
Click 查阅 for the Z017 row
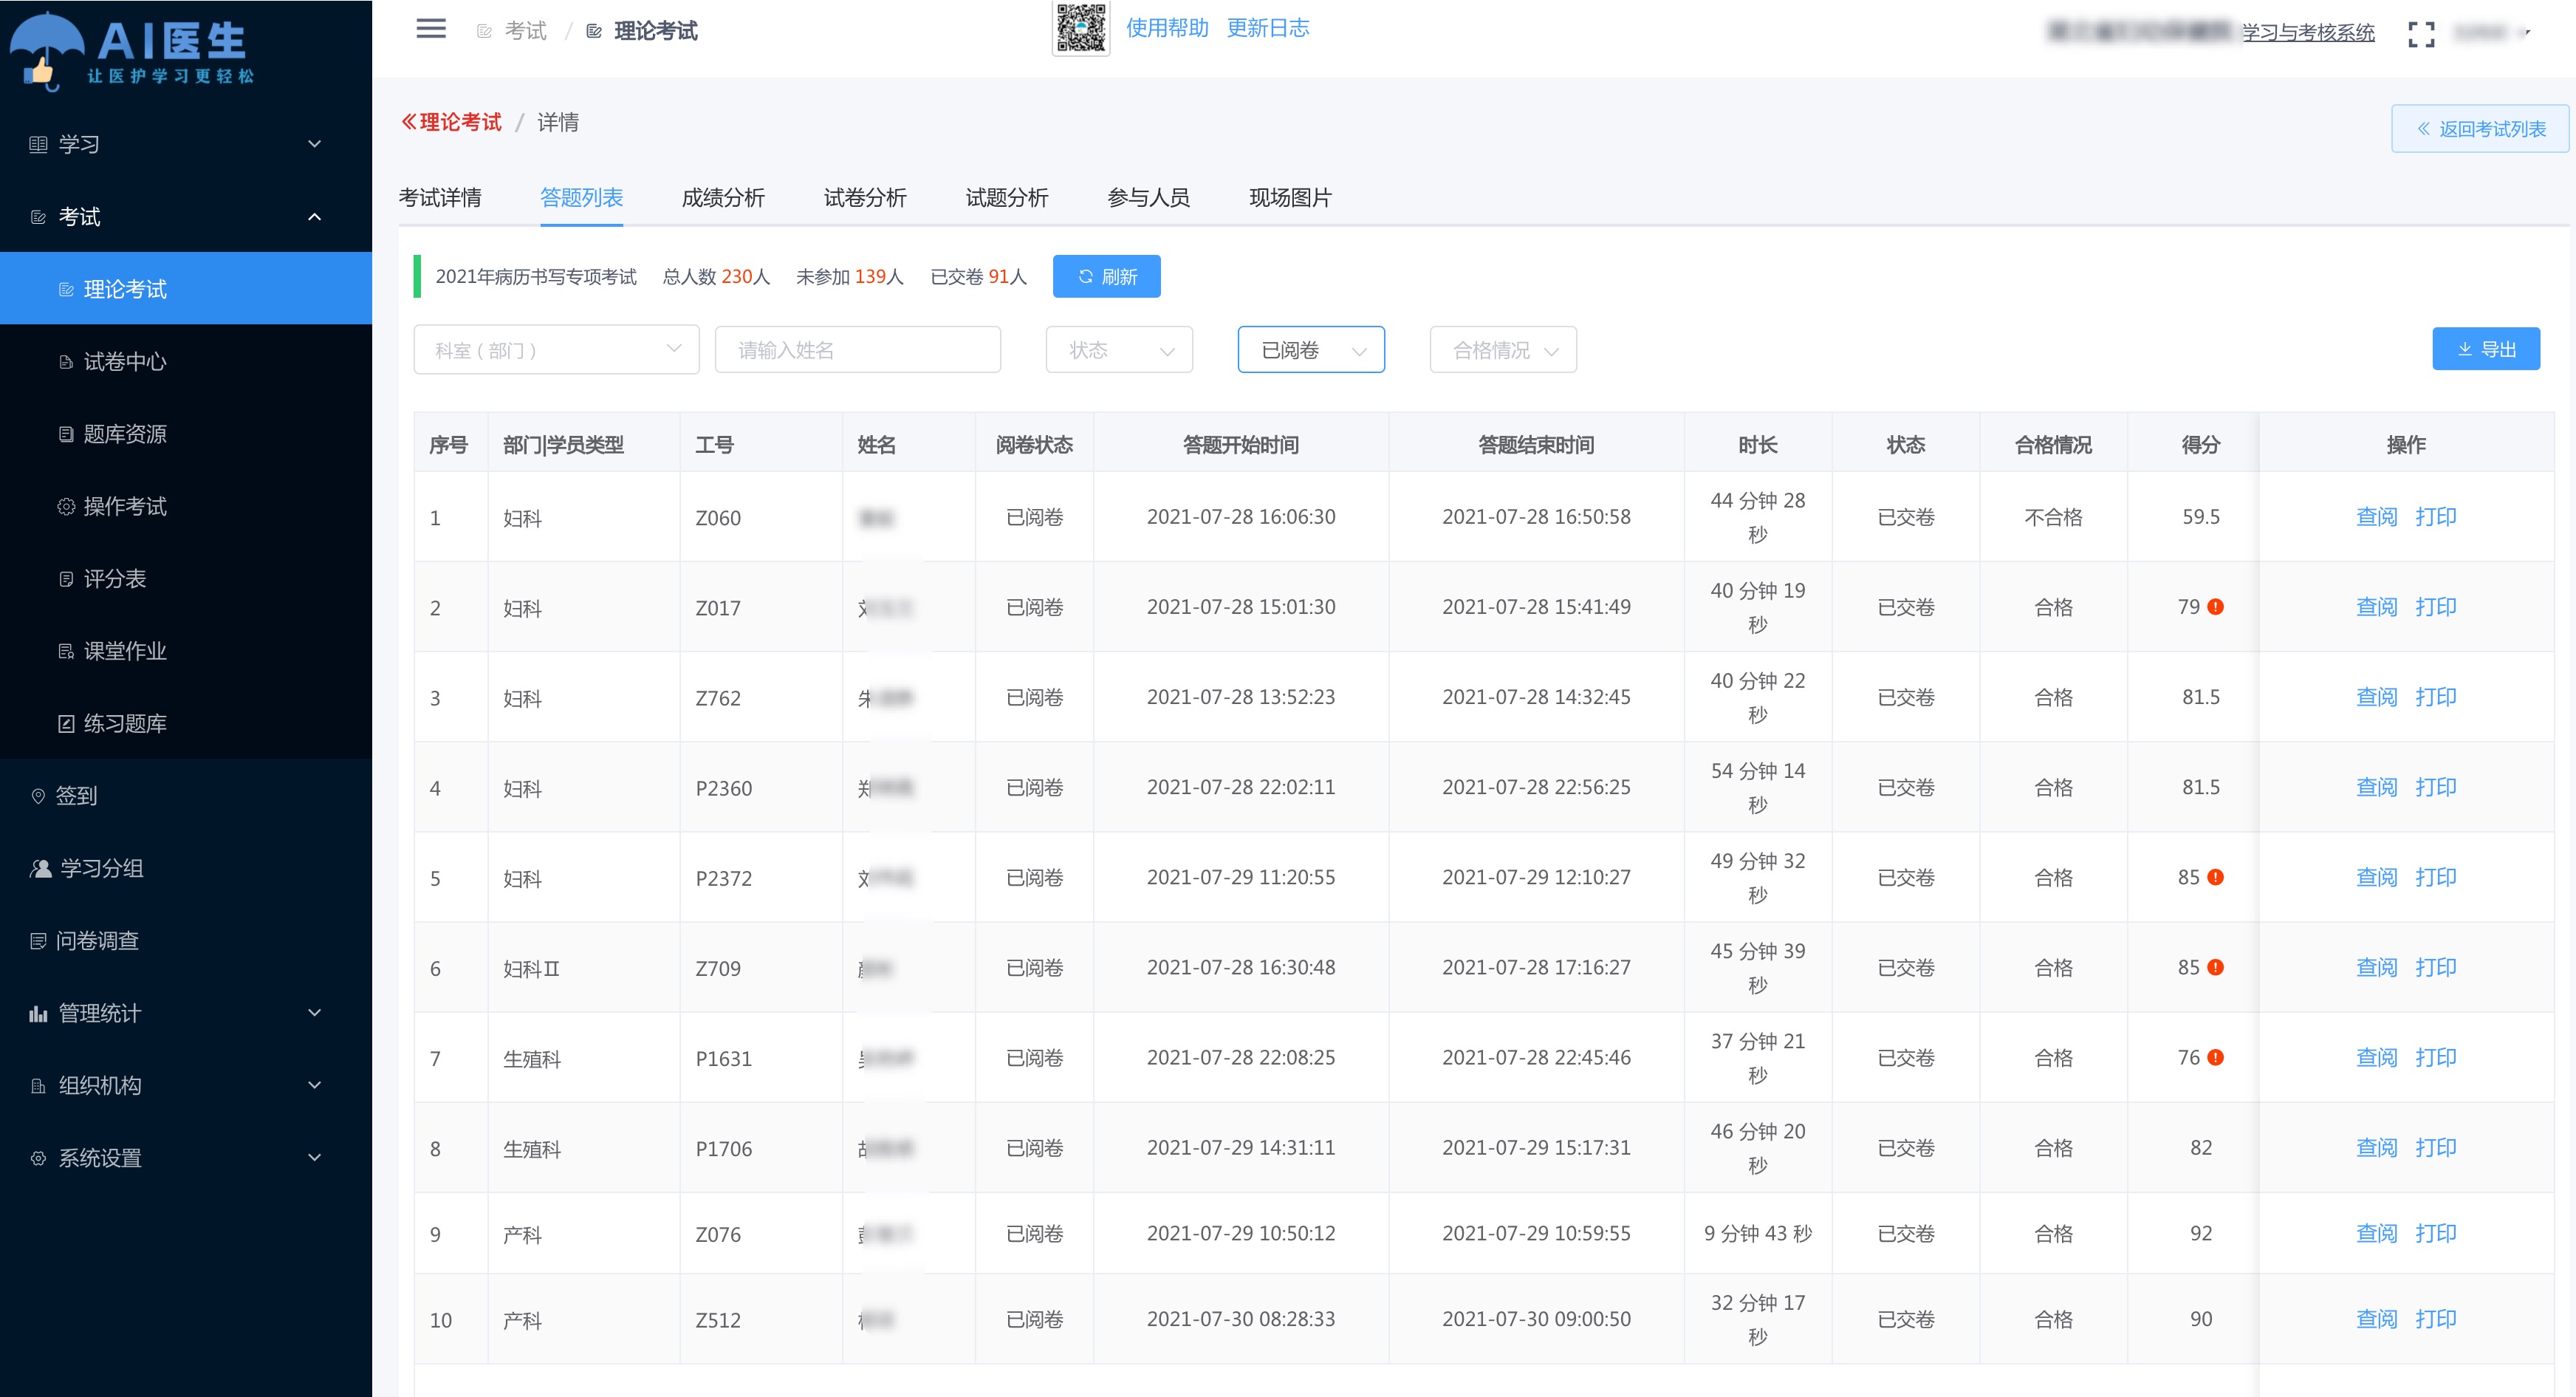click(2376, 607)
